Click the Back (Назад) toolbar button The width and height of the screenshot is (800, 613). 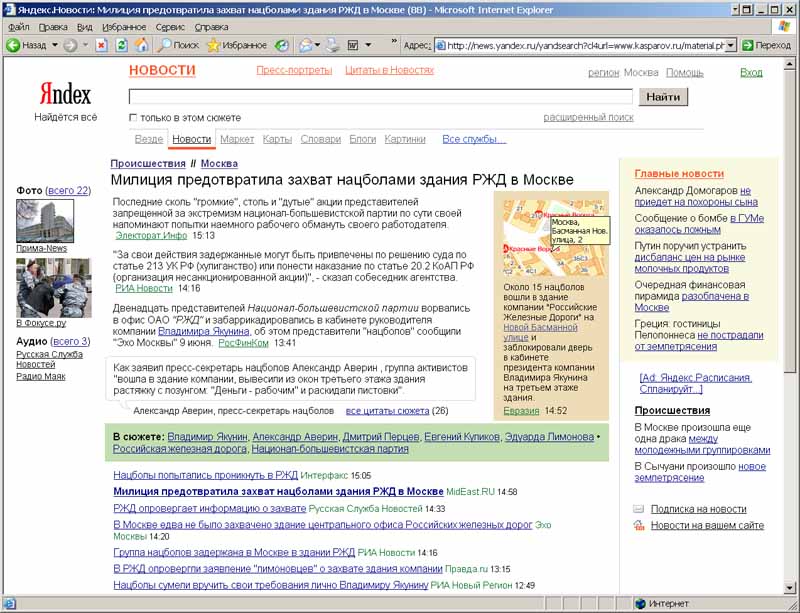[x=27, y=45]
